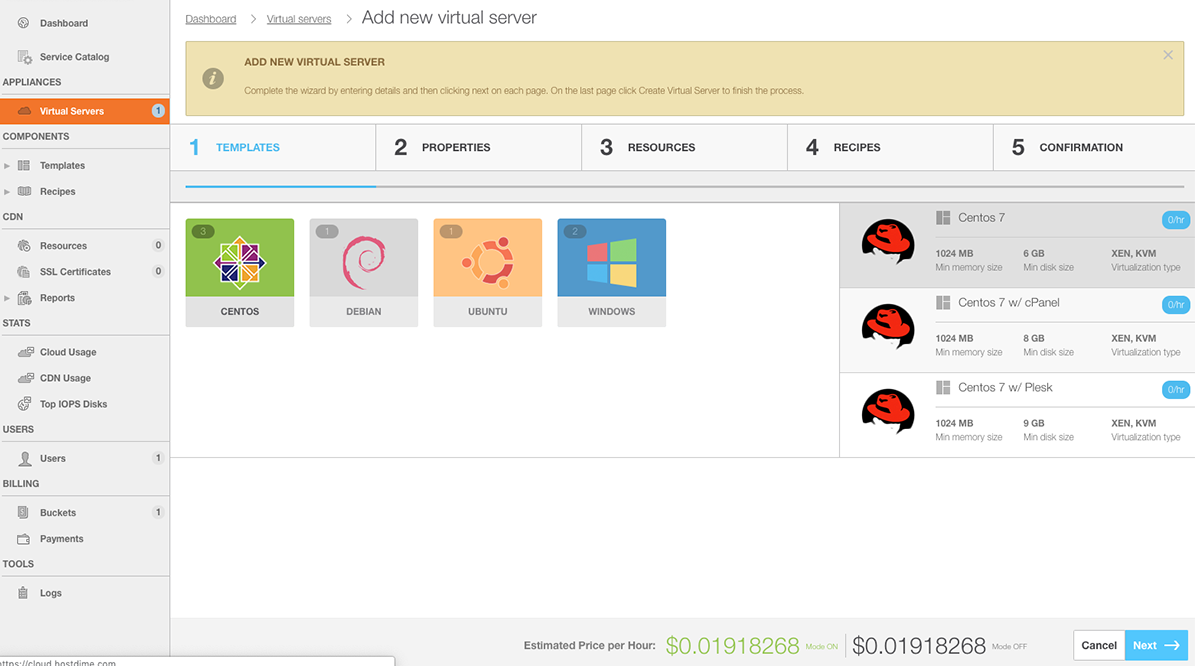Select the Windows template tile
1198x666 pixels.
[611, 273]
